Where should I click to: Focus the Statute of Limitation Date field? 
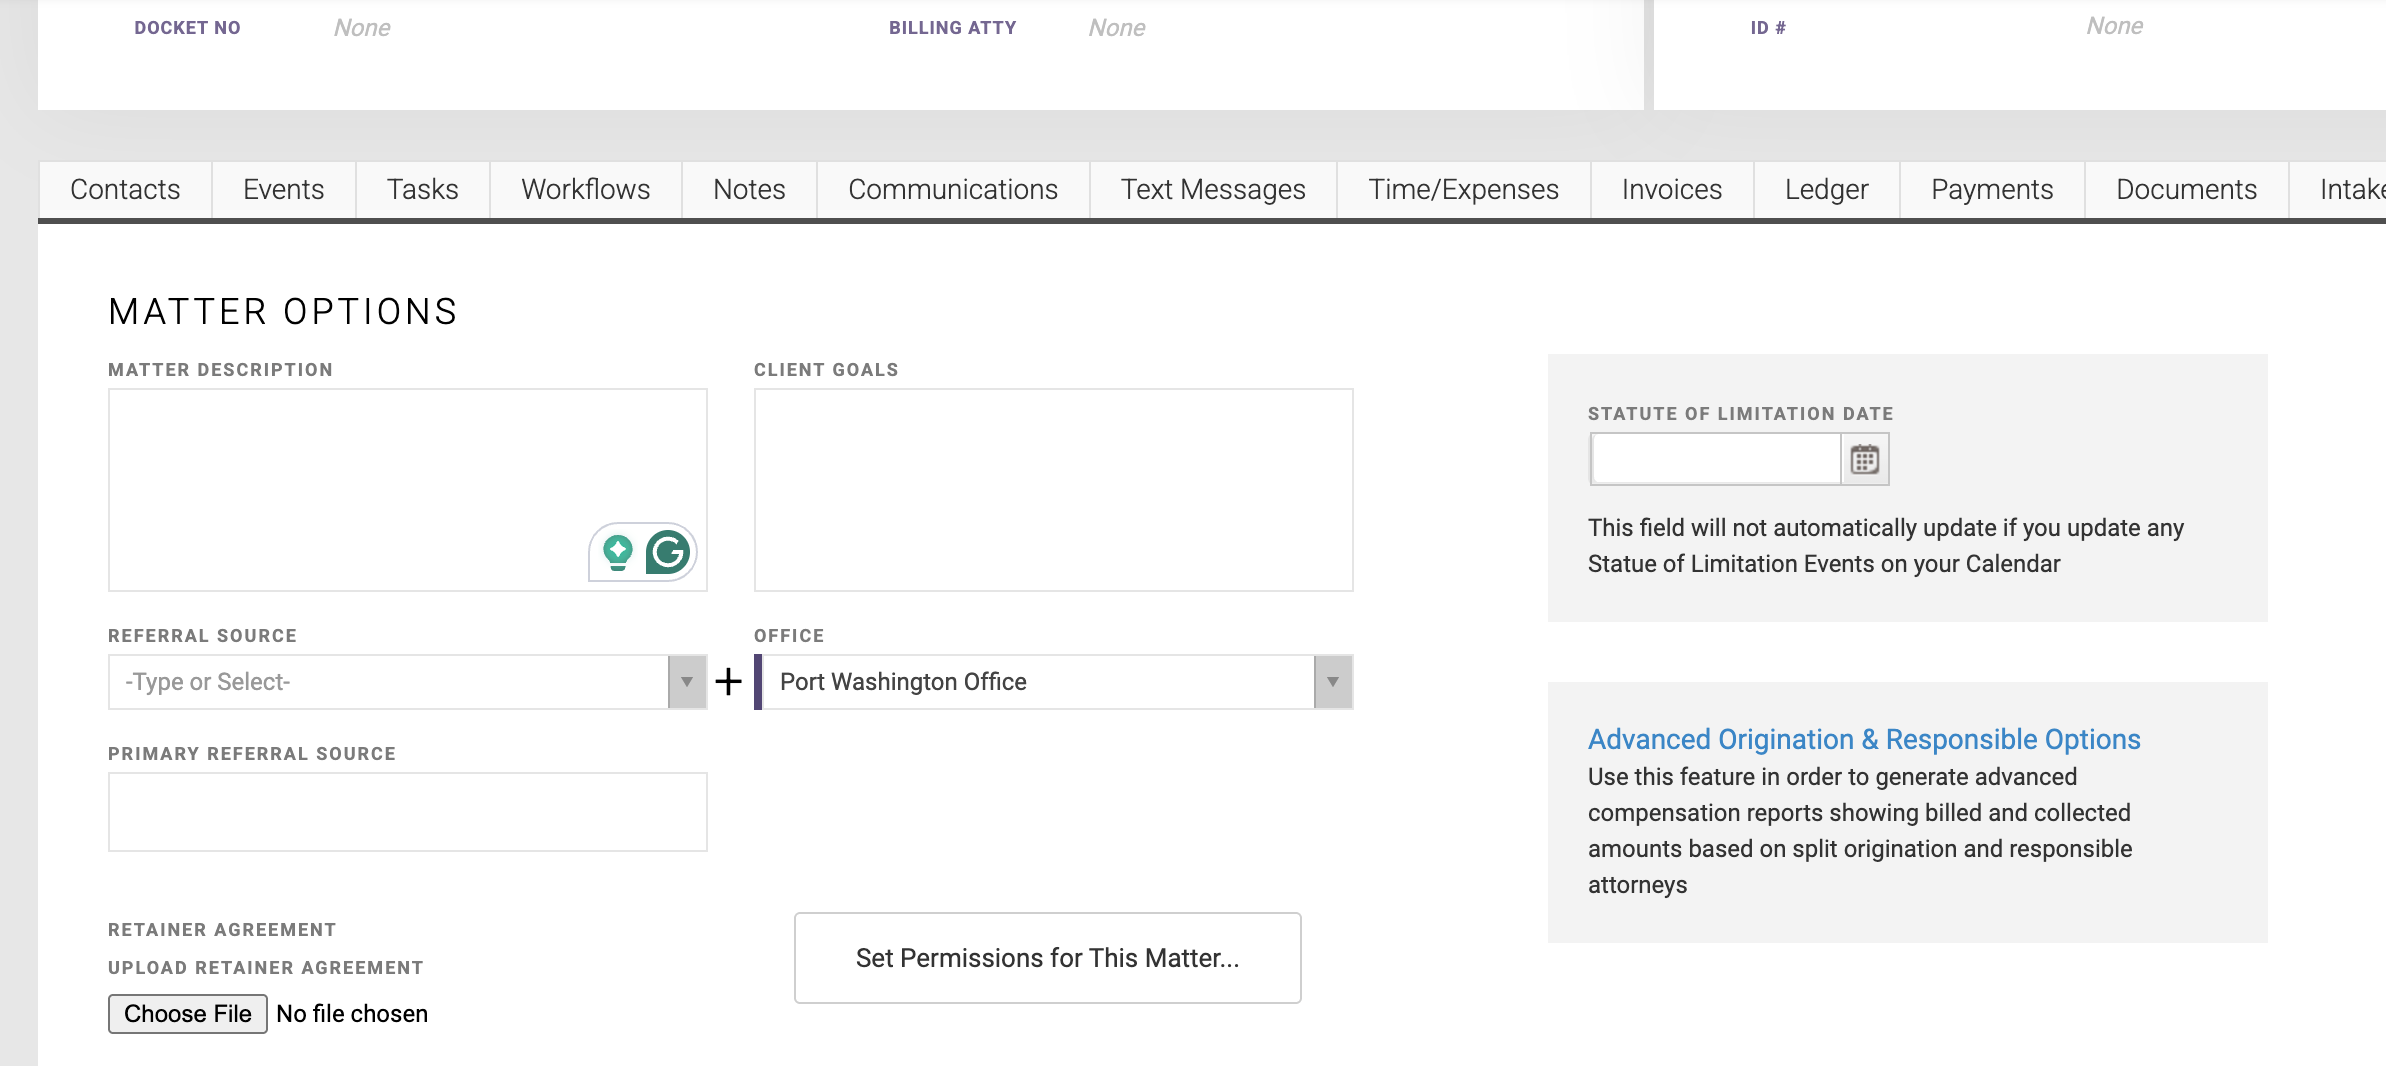click(x=1716, y=460)
